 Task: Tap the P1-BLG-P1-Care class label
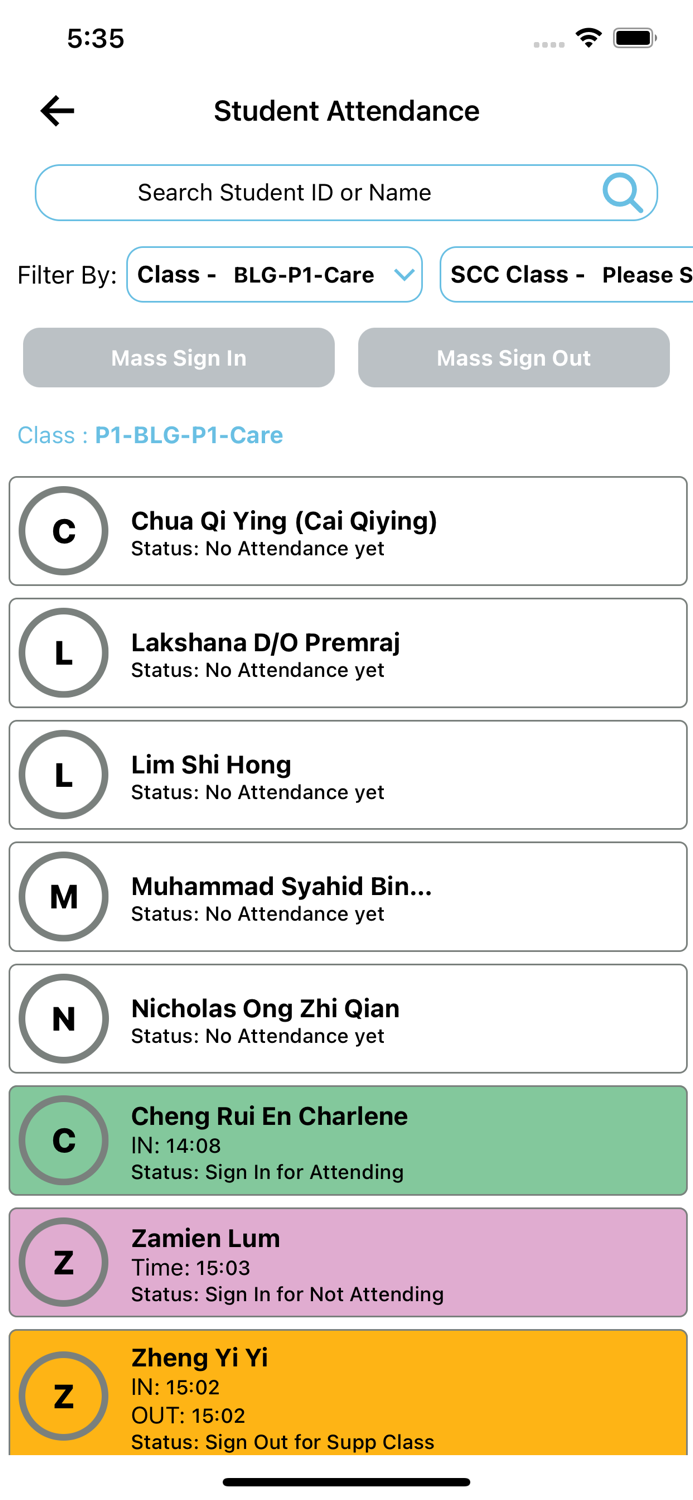pos(189,435)
